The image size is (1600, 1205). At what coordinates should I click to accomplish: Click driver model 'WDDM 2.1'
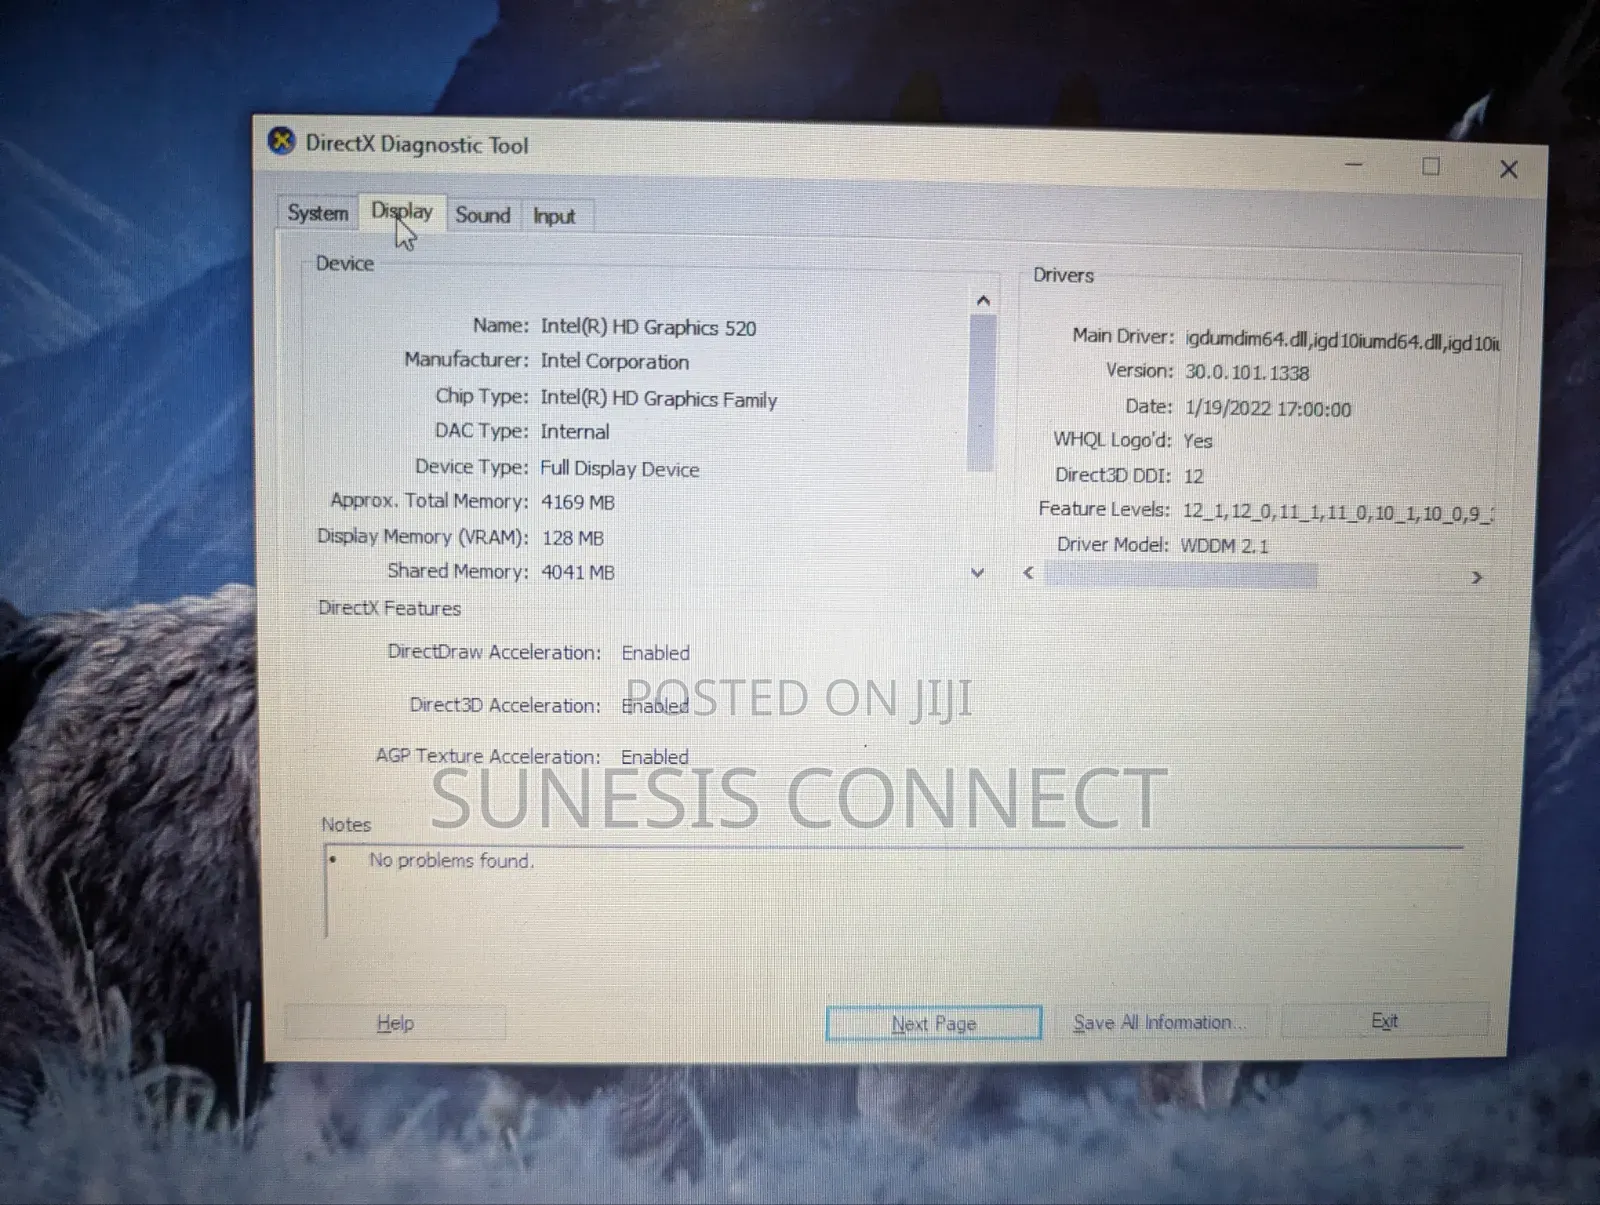1224,546
